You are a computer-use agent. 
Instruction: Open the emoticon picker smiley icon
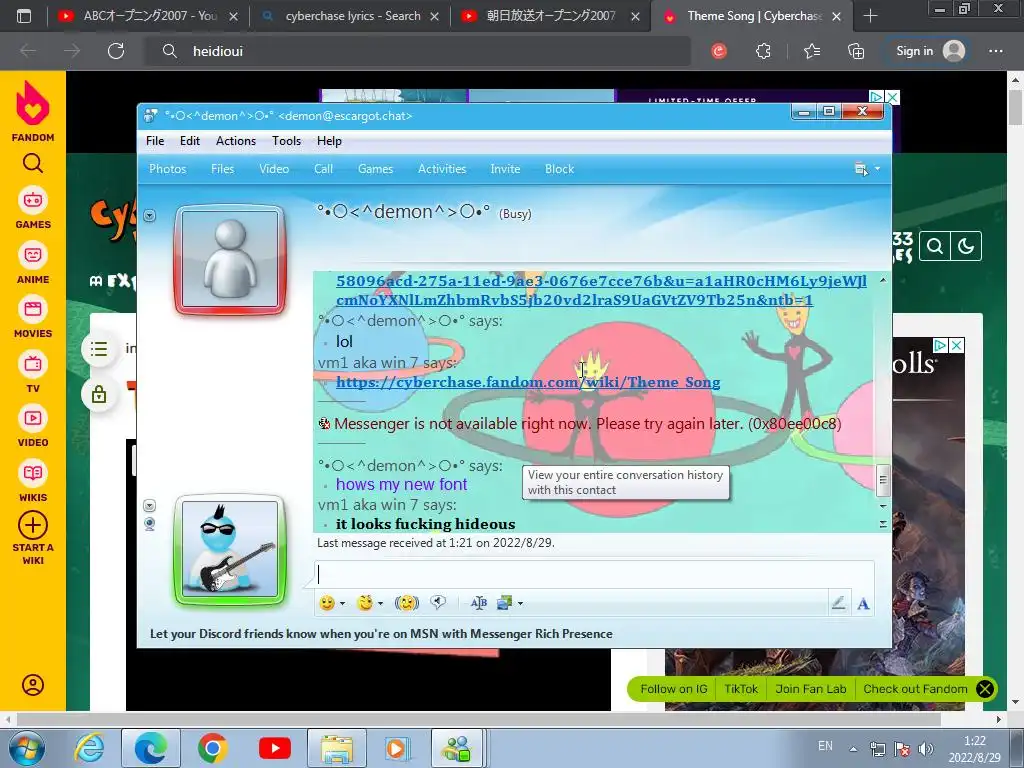click(x=327, y=603)
